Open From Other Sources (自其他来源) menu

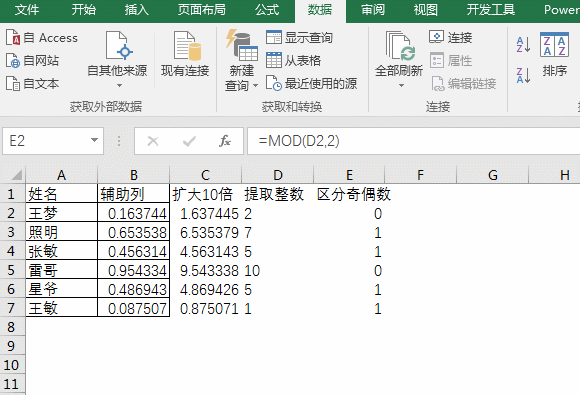(117, 59)
